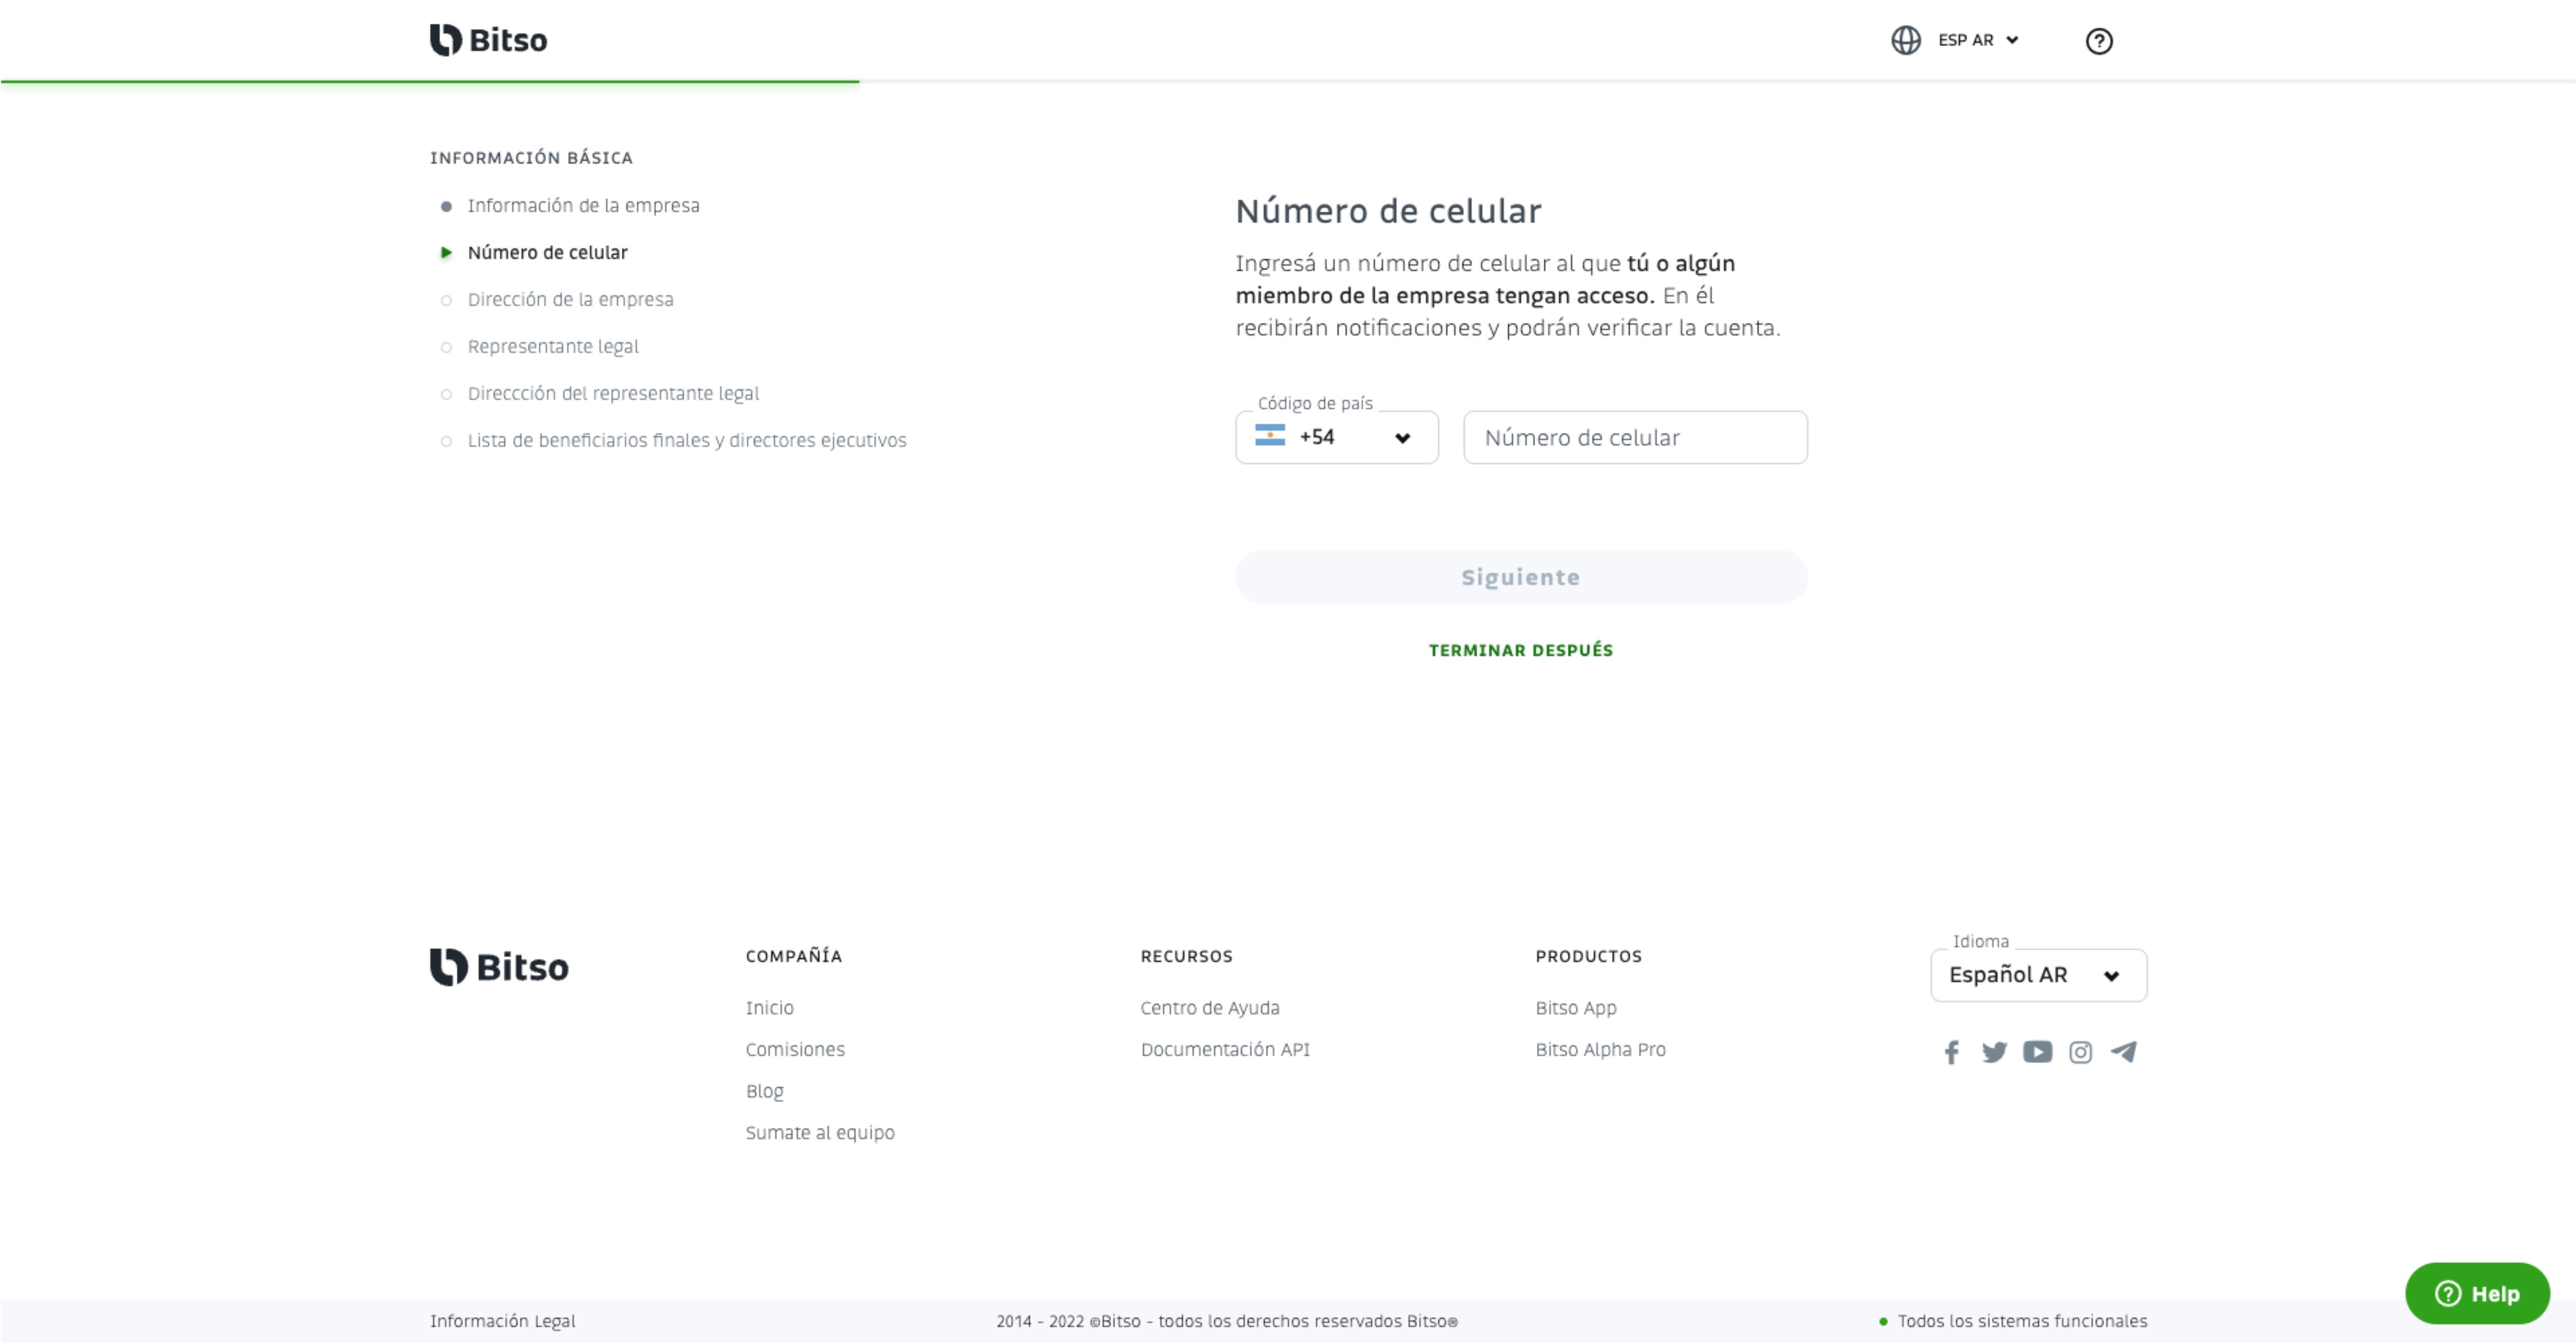Click the 'INFORMACIÓN BÁSICA' section title
Viewport: 2576px width, 1343px height.
point(531,158)
